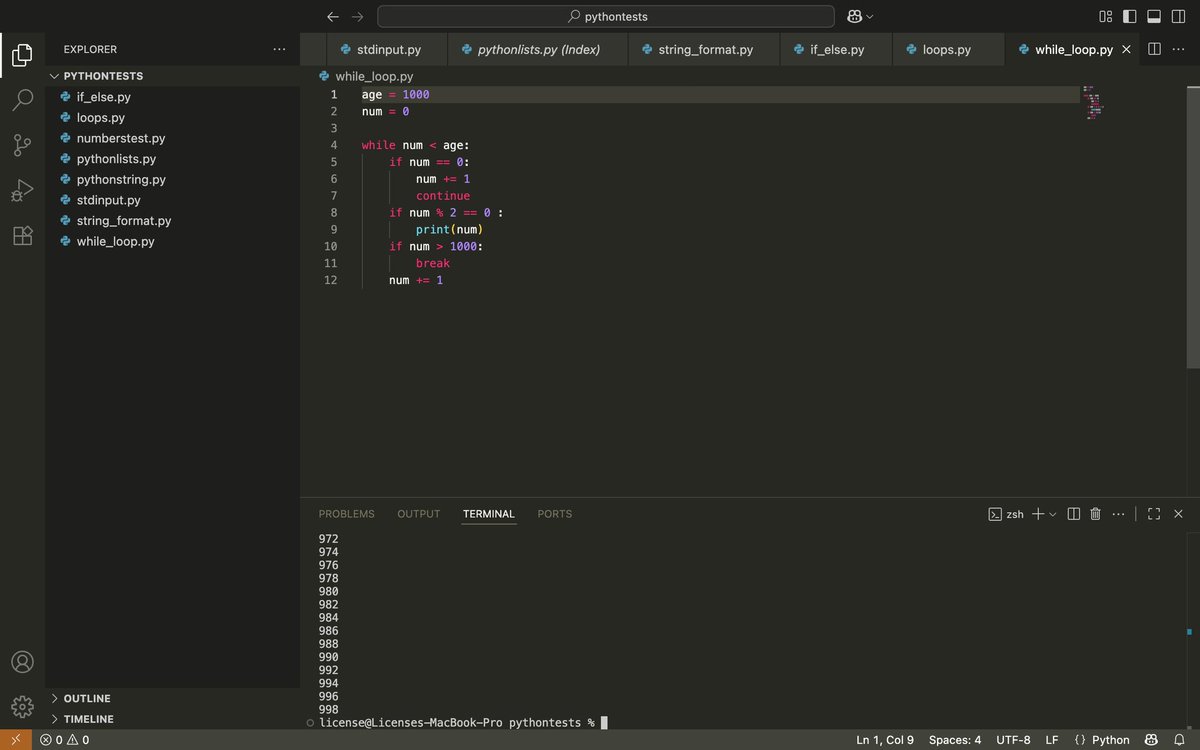This screenshot has width=1200, height=750.
Task: Toggle the secondary side bar
Action: (x=1178, y=16)
